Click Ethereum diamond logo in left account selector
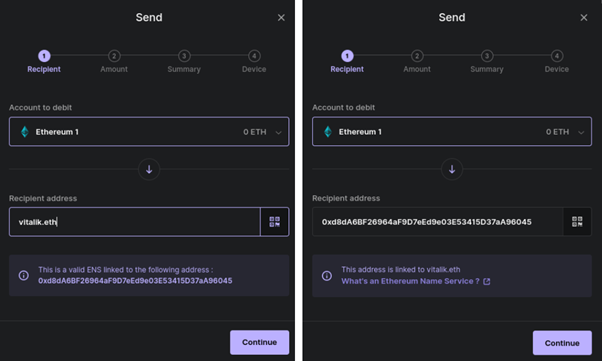The image size is (602, 362). [x=25, y=132]
